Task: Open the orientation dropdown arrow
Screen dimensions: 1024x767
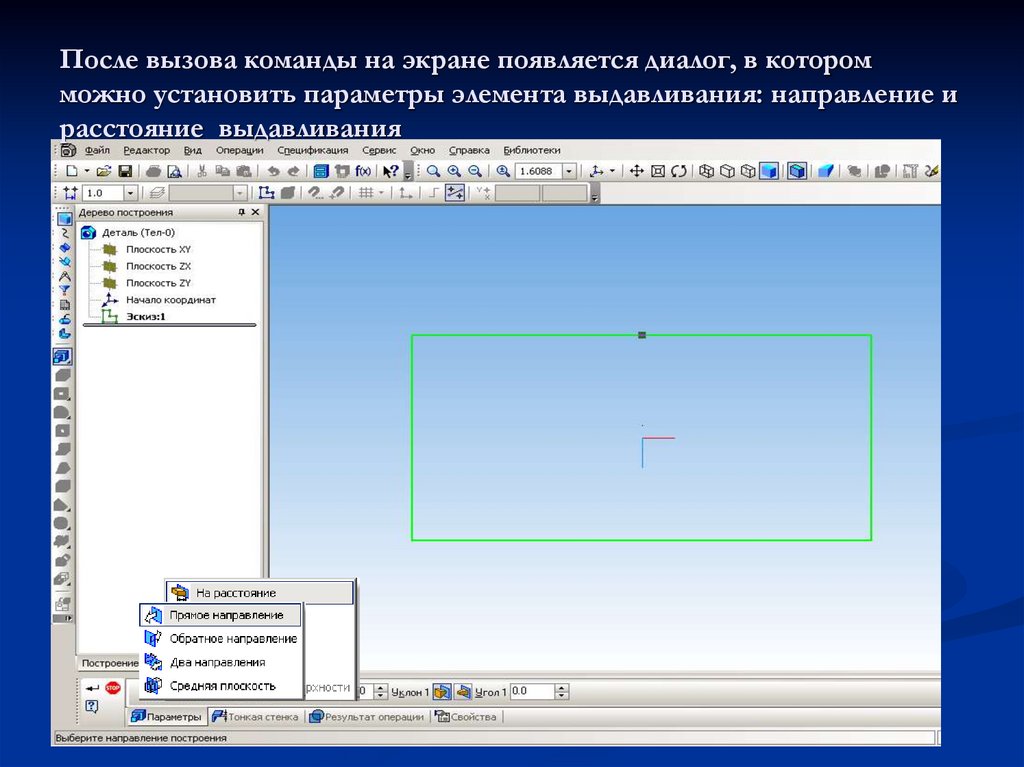Action: point(612,171)
